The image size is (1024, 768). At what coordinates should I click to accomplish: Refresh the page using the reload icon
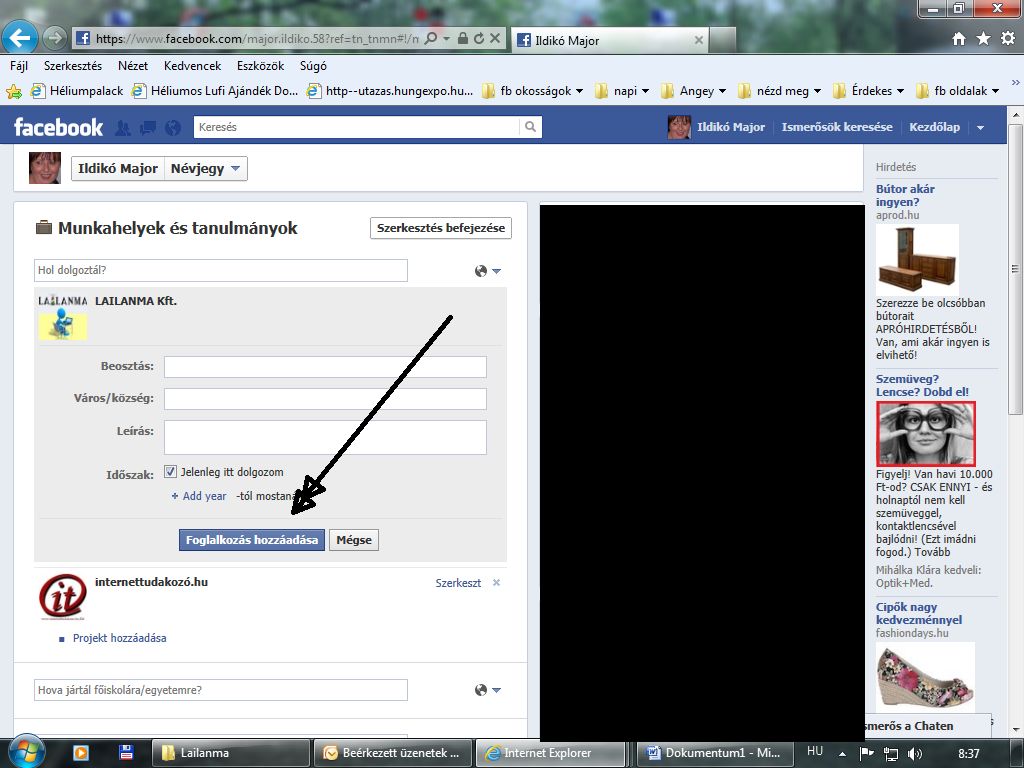pos(479,39)
